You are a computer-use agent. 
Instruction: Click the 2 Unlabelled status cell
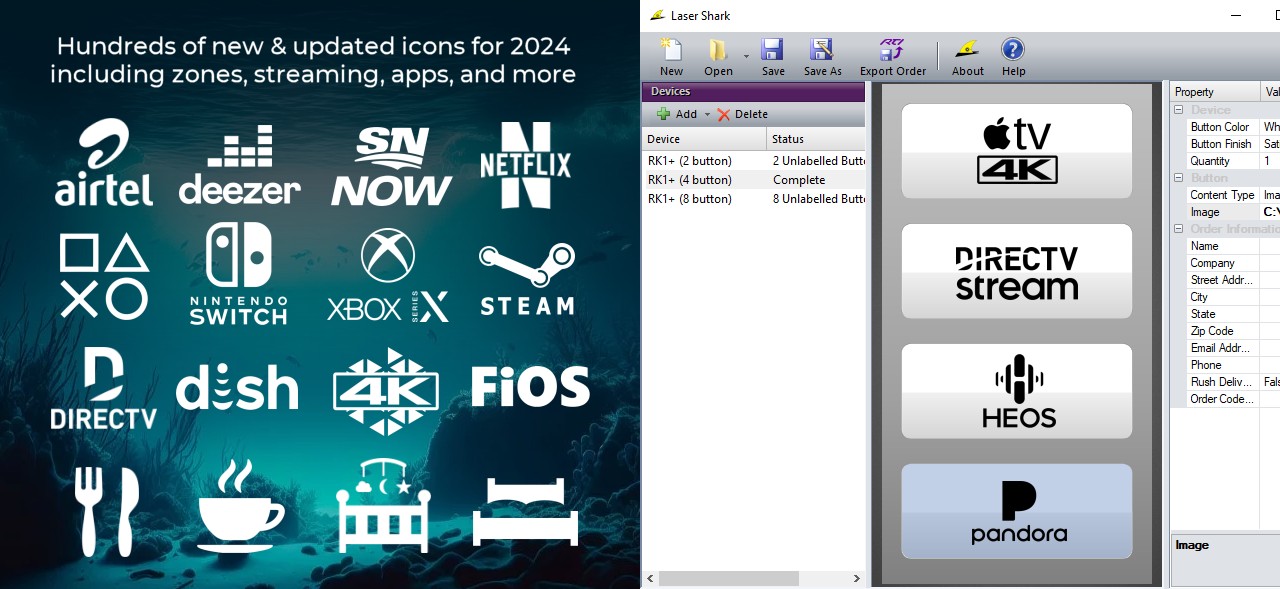coord(818,161)
